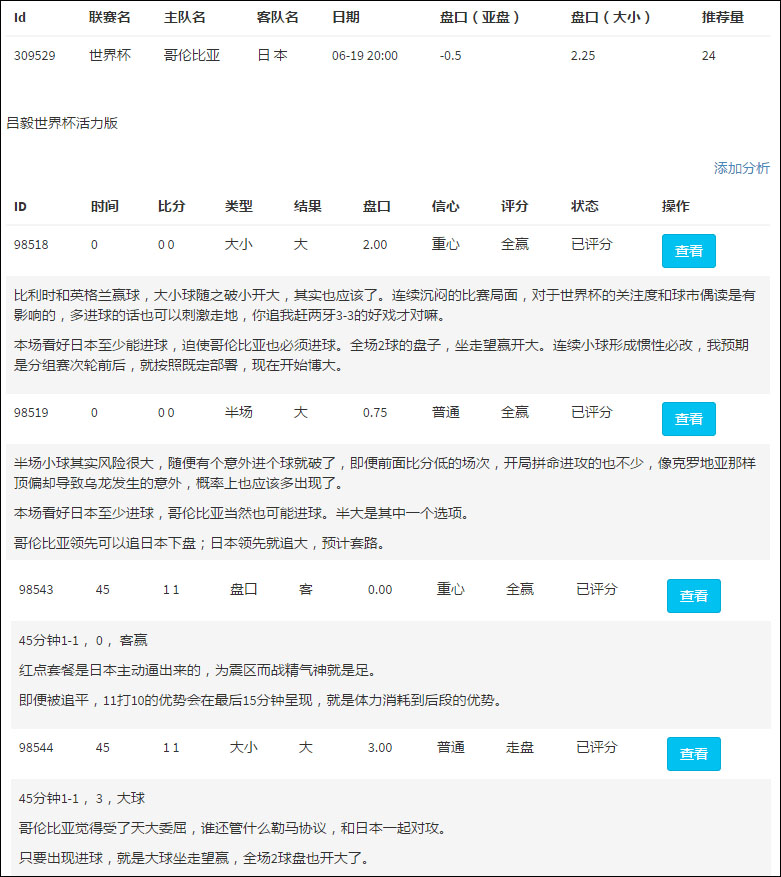The height and width of the screenshot is (877, 781).
Task: Click the 查看 button for row 98518
Action: [689, 251]
